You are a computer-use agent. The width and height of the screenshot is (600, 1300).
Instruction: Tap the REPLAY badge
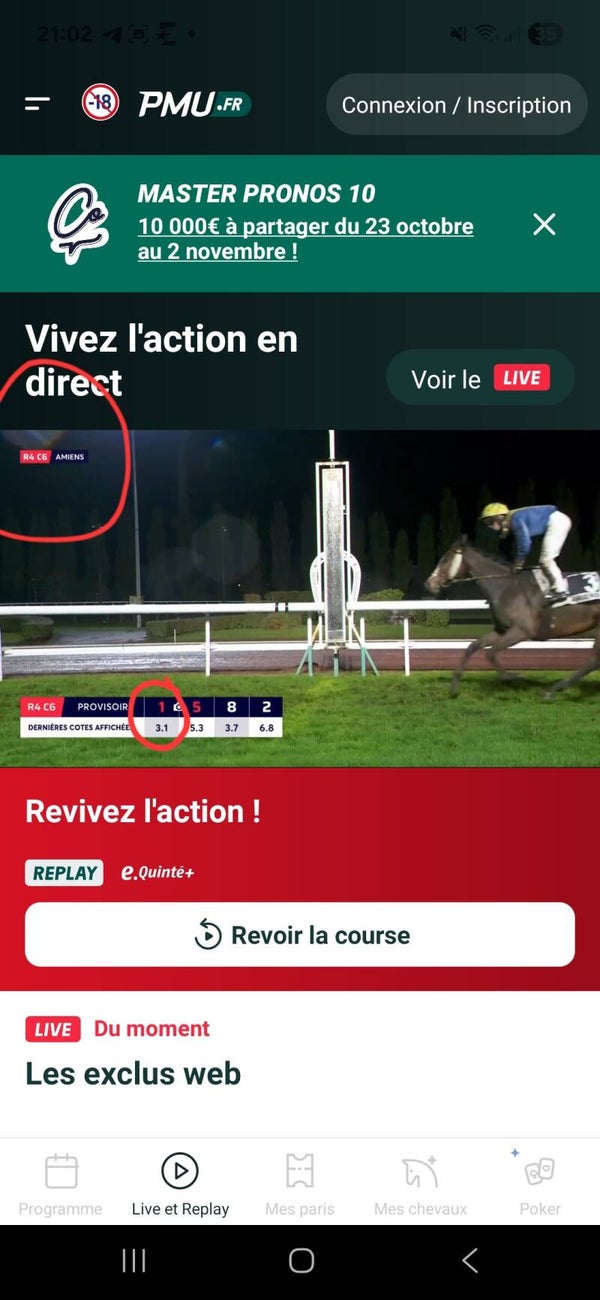click(x=65, y=873)
